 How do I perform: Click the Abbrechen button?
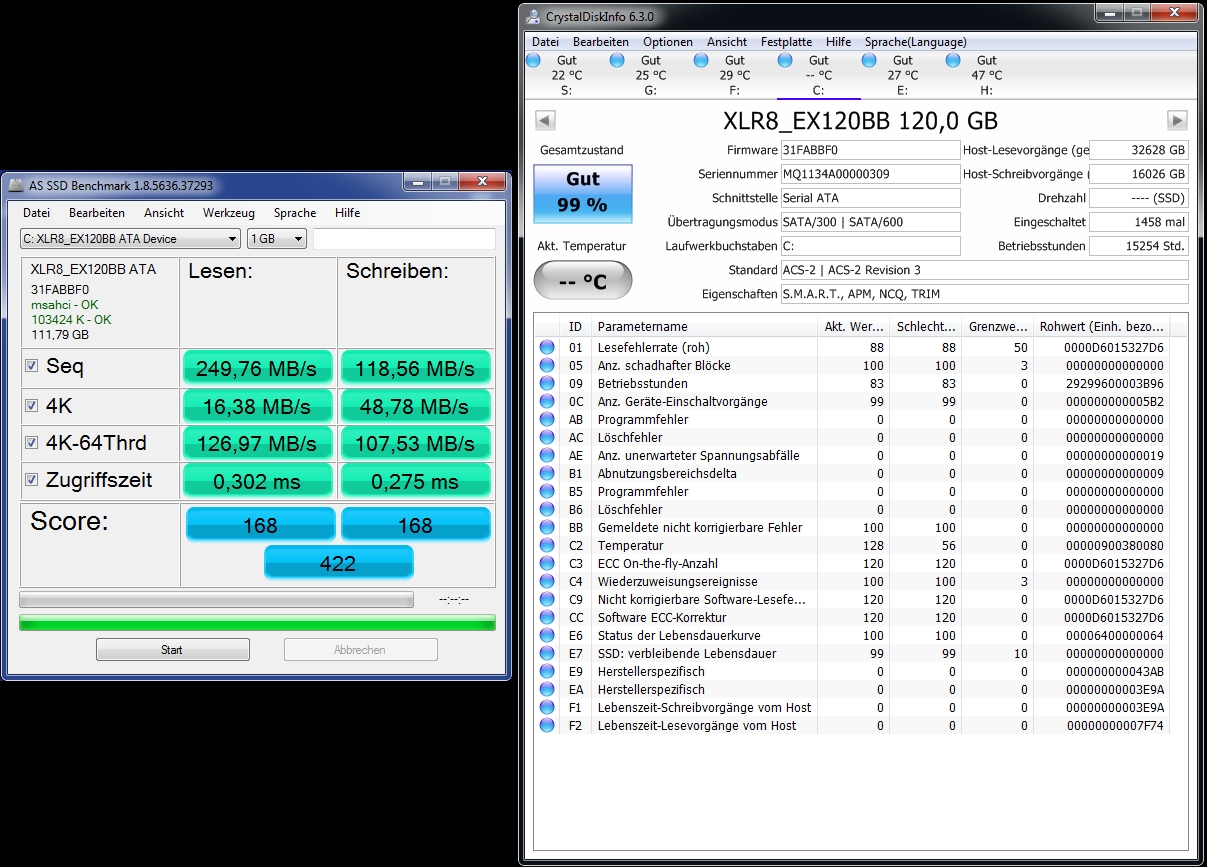click(x=360, y=650)
